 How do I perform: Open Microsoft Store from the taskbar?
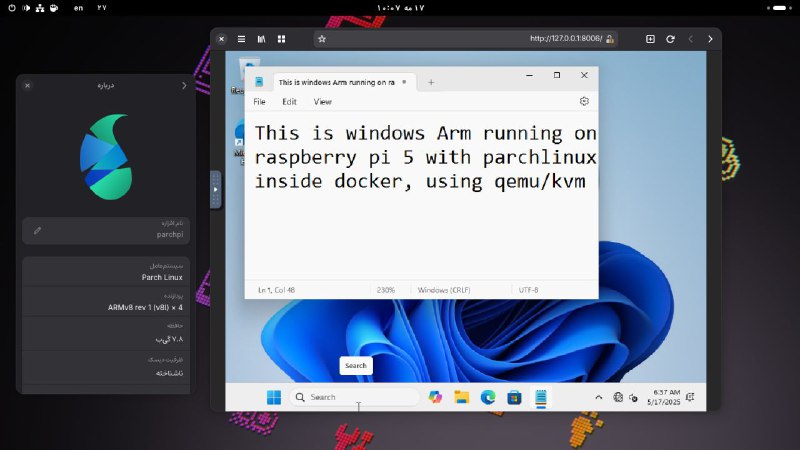tap(514, 397)
